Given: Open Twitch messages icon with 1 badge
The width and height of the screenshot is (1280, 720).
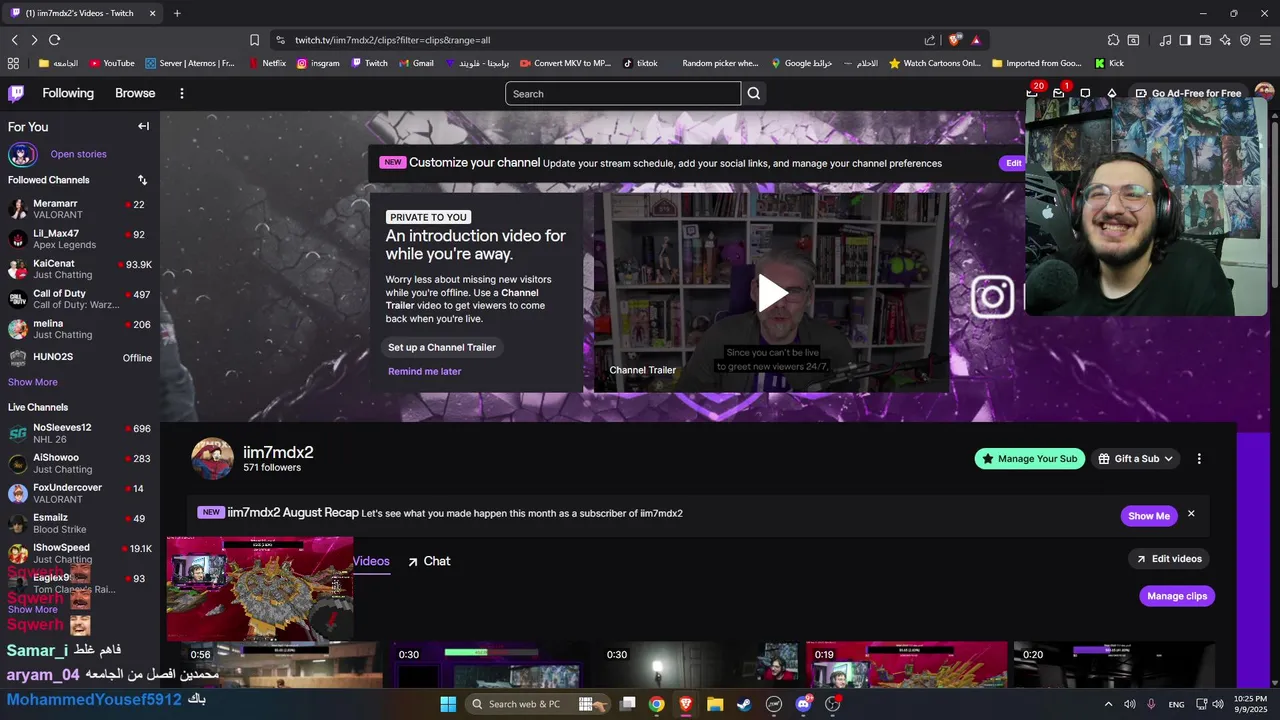Looking at the screenshot, I should 1059,93.
